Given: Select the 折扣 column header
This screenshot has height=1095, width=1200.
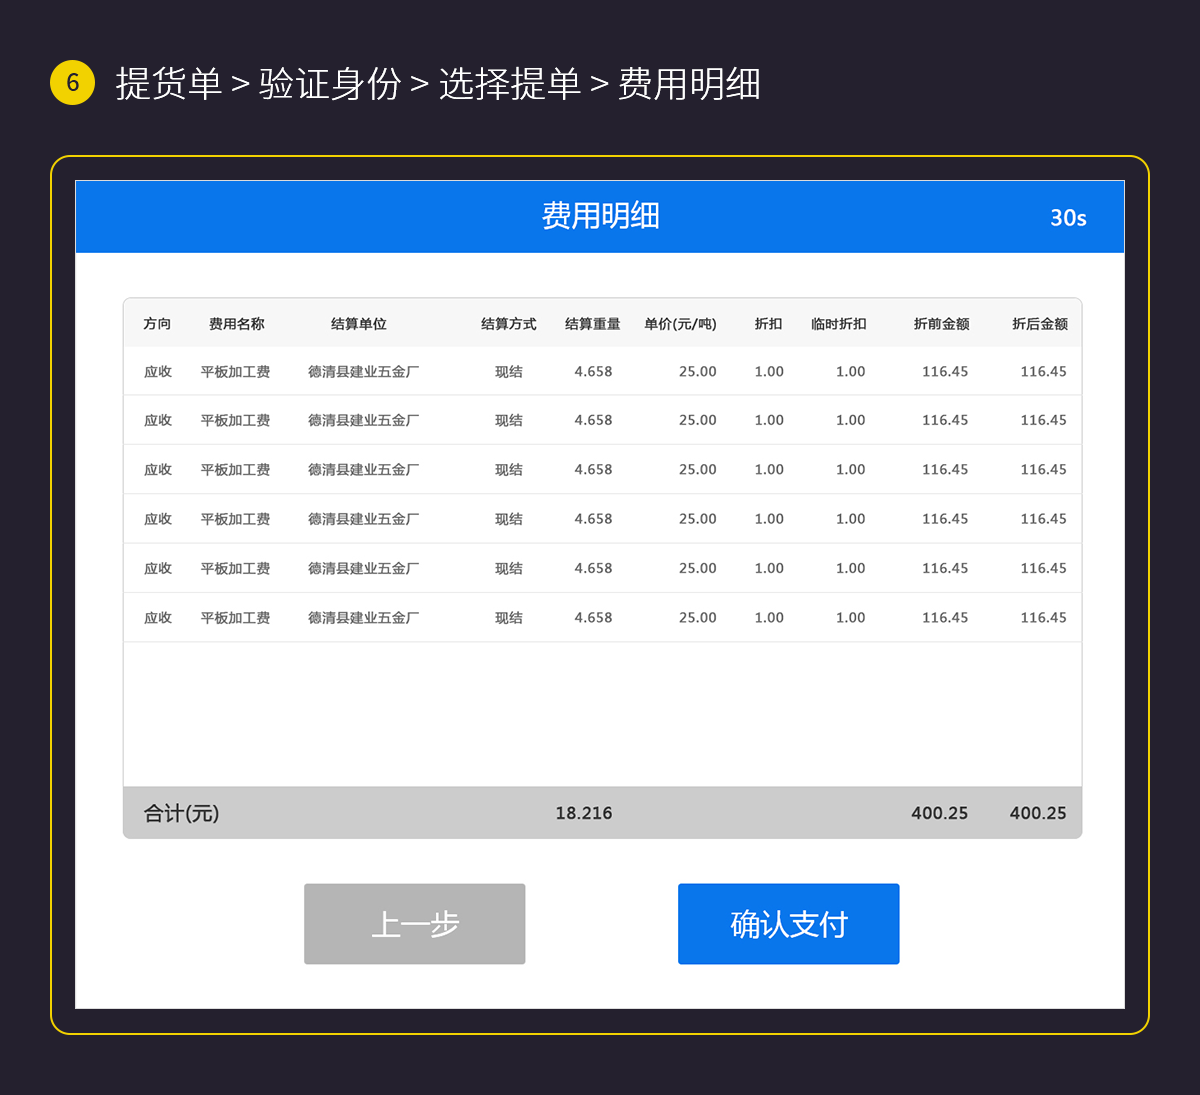Looking at the screenshot, I should point(768,324).
